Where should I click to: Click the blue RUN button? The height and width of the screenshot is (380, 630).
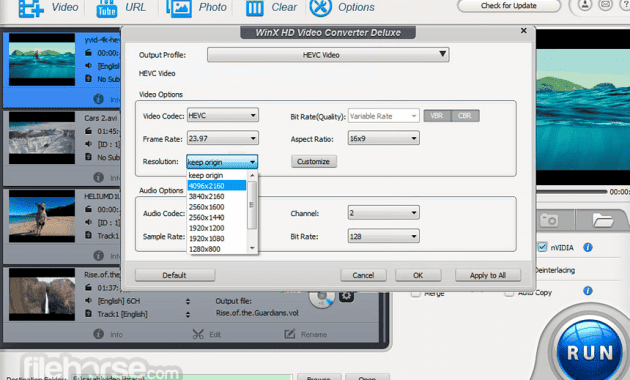(589, 352)
